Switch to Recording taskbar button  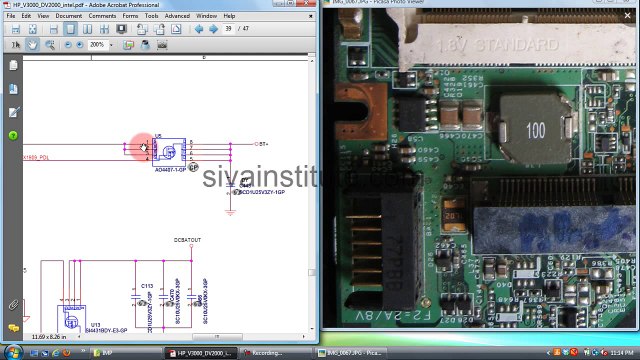coord(278,353)
